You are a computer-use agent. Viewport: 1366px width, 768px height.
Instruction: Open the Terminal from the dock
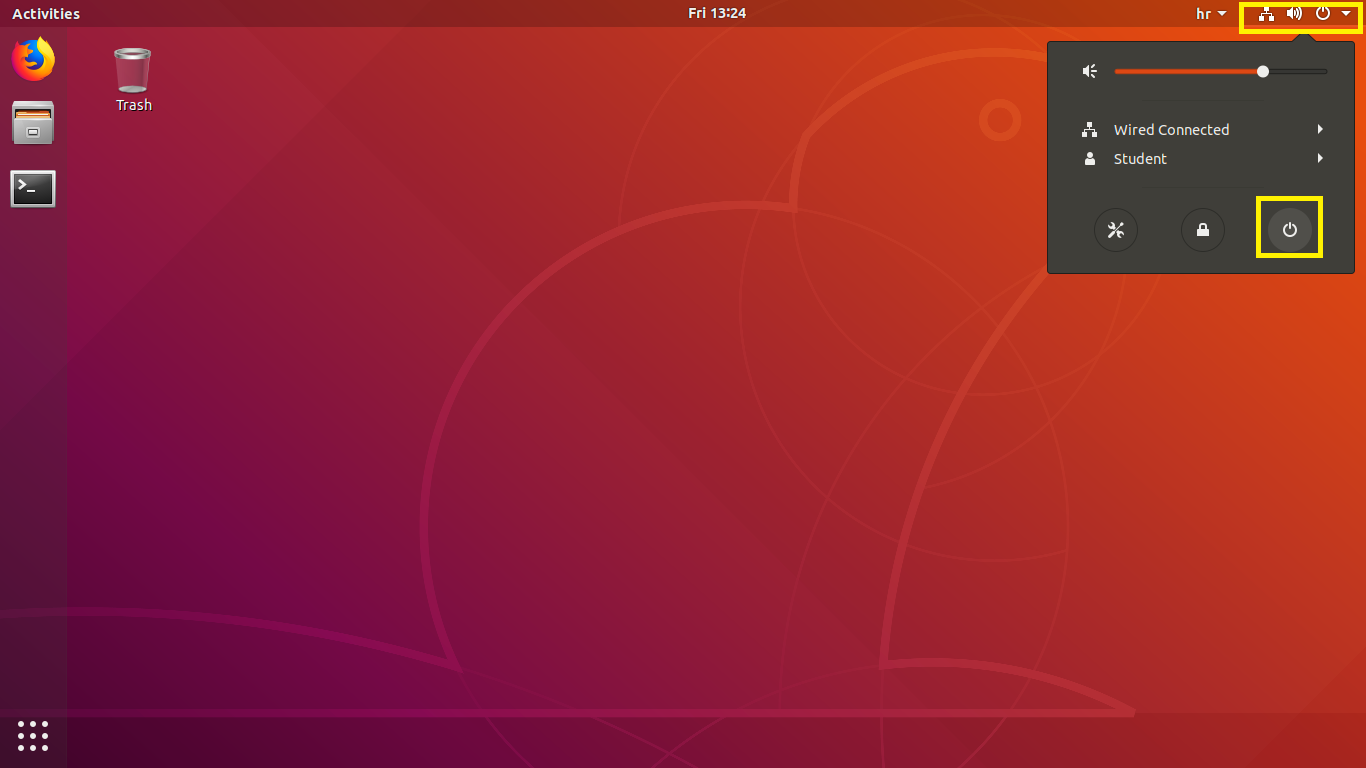(x=33, y=188)
